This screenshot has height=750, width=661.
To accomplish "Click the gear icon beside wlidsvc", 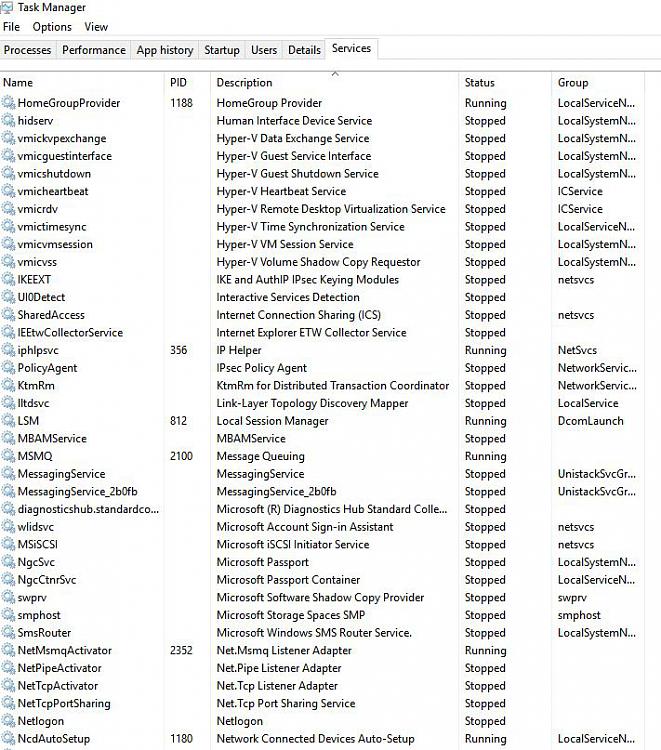I will (8, 527).
